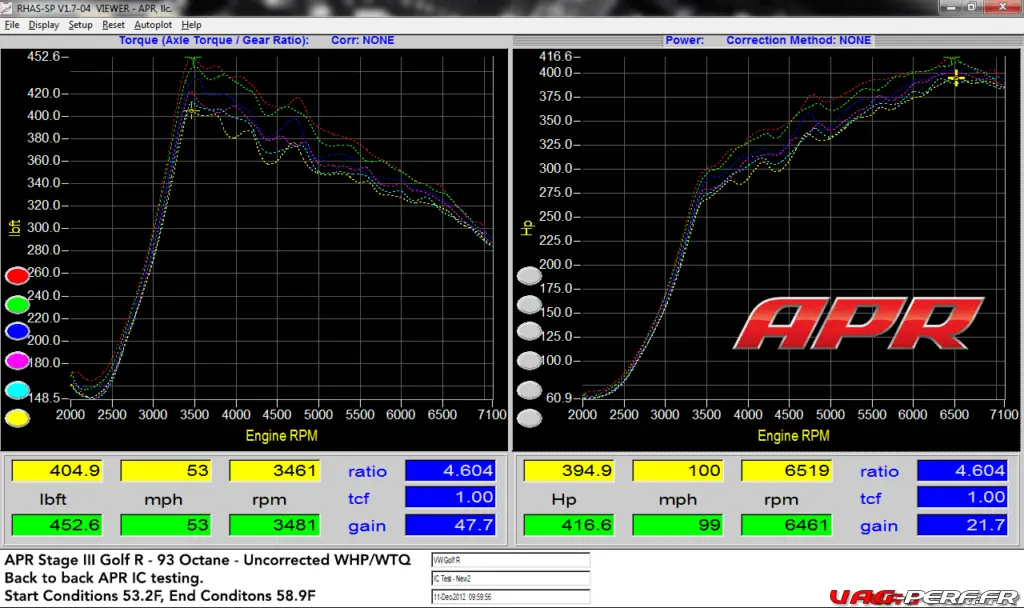
Task: Click the torque panel tcf field 1.00
Action: 451,498
